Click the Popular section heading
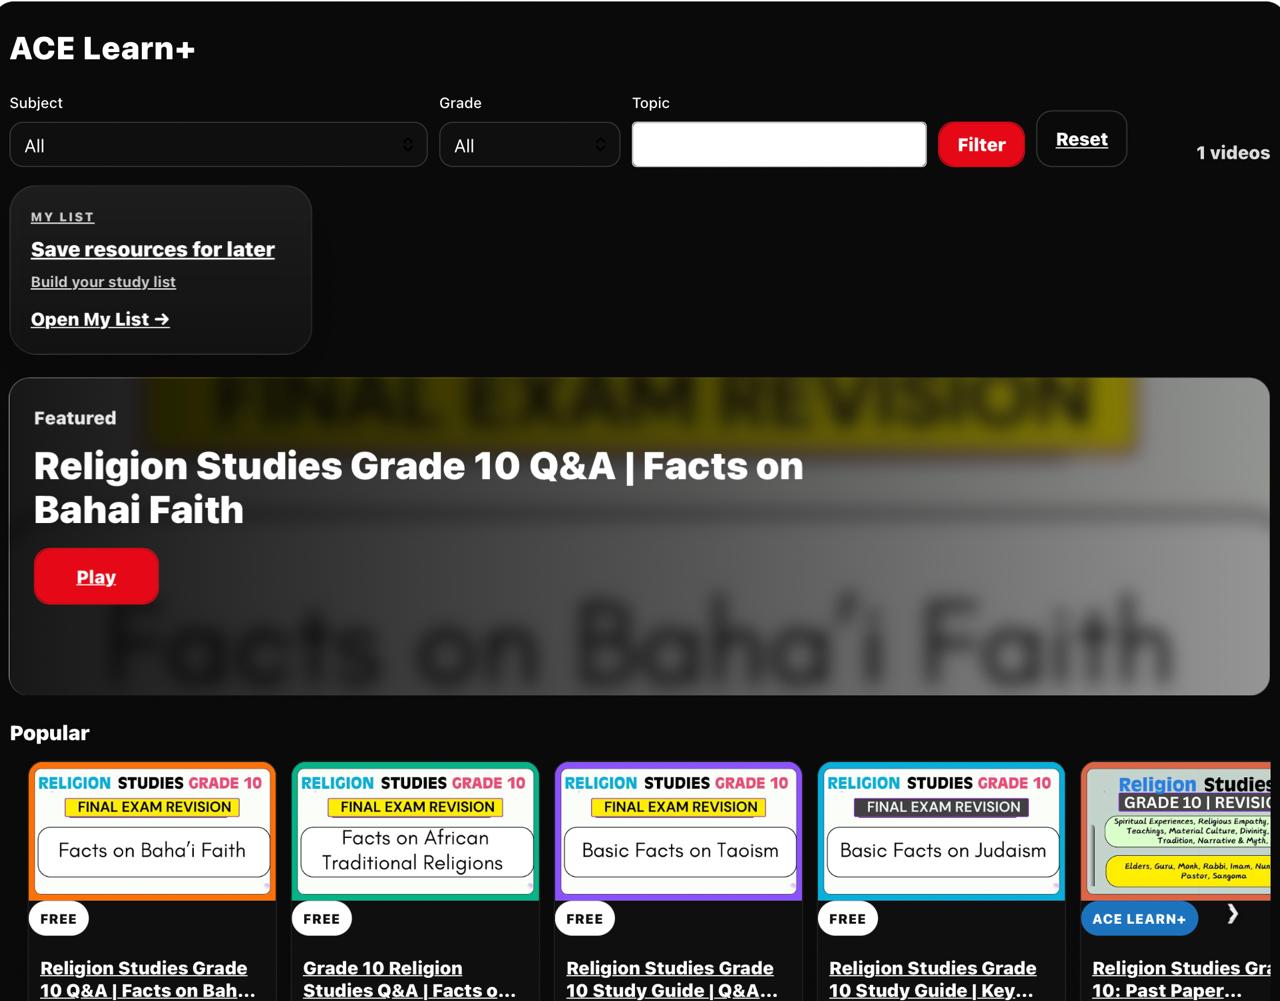Image resolution: width=1280 pixels, height=1001 pixels. click(50, 733)
